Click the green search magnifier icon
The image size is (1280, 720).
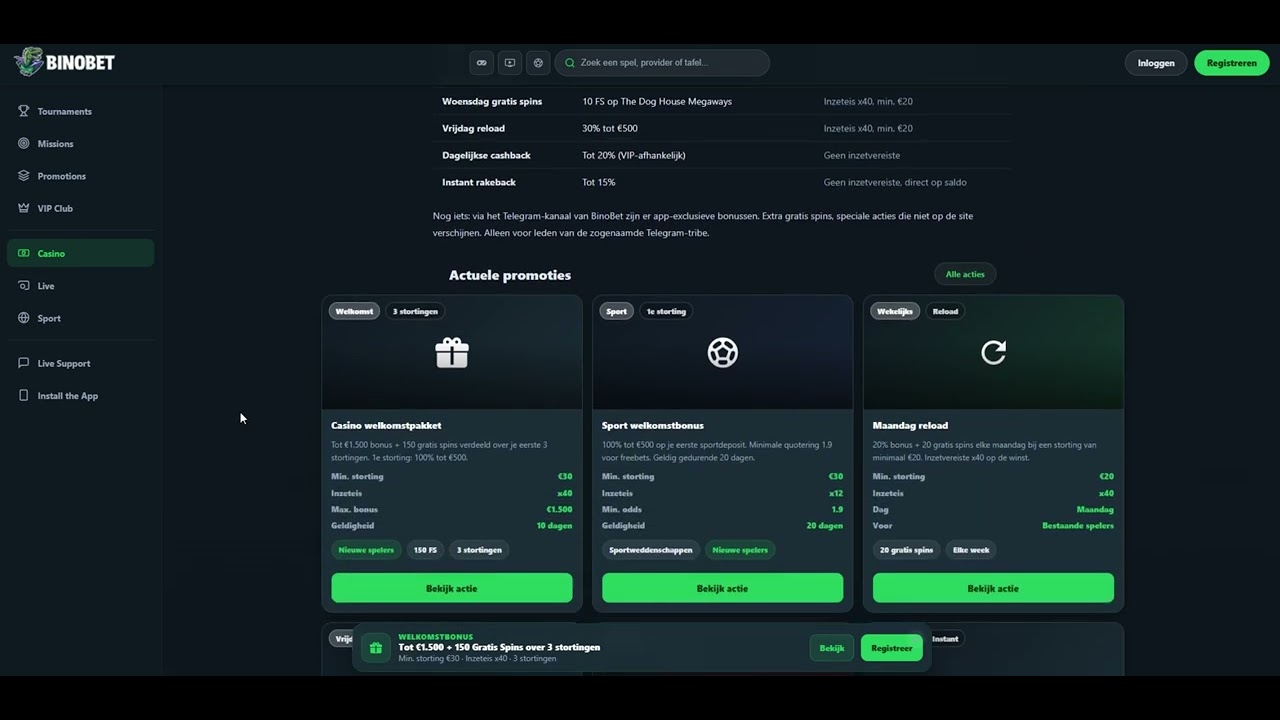click(570, 62)
